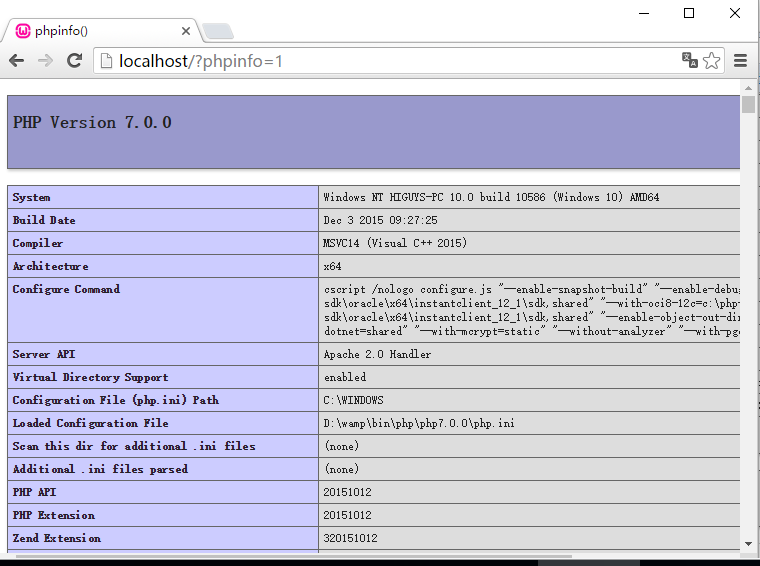
Task: Go back with the browser back arrow
Action: pyautogui.click(x=16, y=61)
